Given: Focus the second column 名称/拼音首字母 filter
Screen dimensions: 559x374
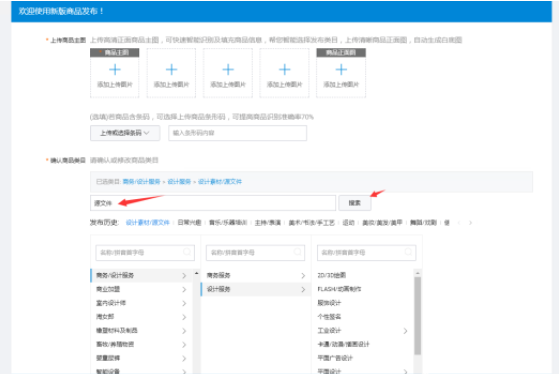Looking at the screenshot, I should pyautogui.click(x=256, y=252).
